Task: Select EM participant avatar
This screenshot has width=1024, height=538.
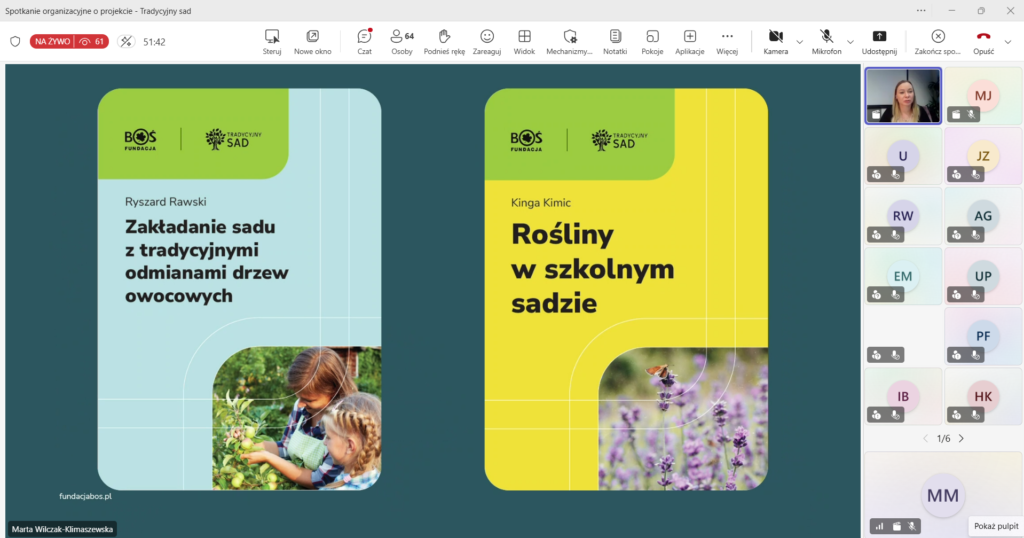Action: [903, 276]
